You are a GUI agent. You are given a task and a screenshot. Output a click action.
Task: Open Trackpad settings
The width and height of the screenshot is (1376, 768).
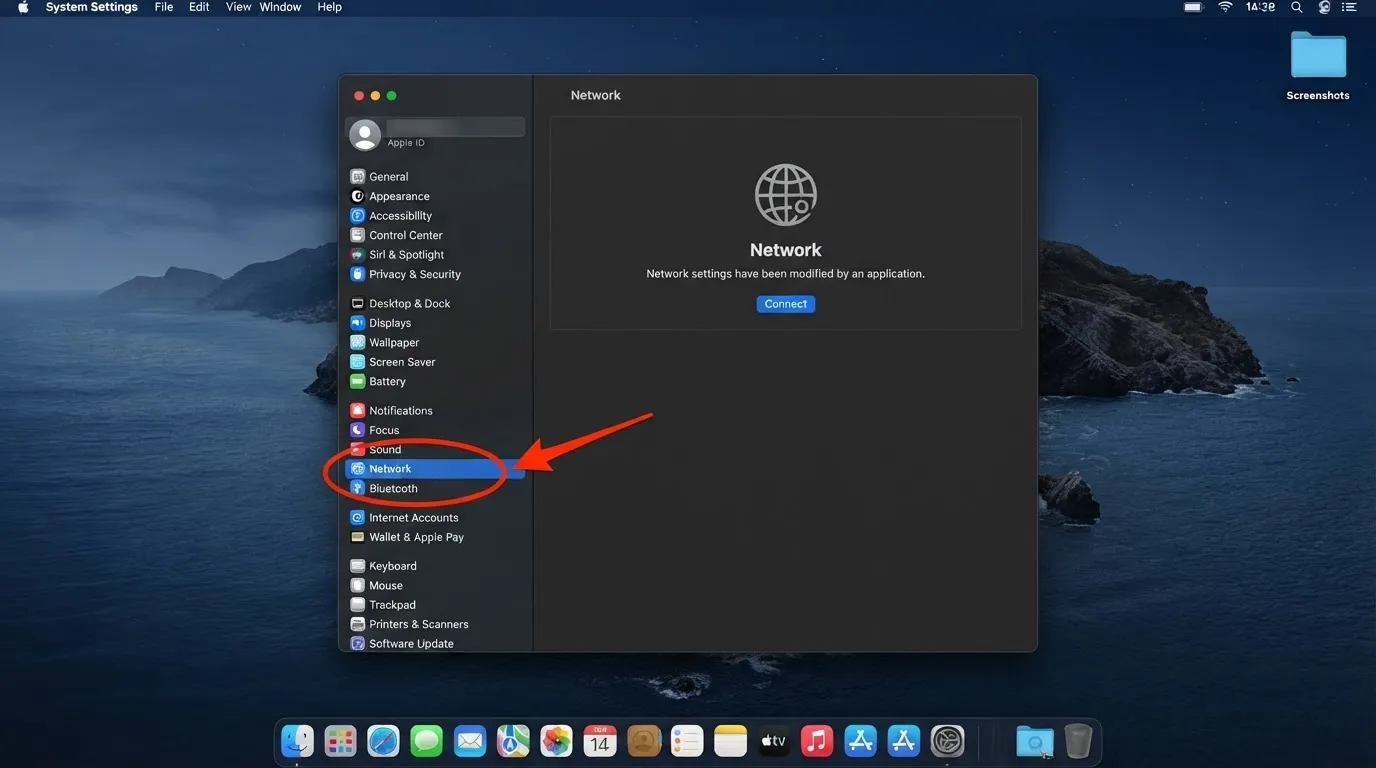[x=435, y=605]
